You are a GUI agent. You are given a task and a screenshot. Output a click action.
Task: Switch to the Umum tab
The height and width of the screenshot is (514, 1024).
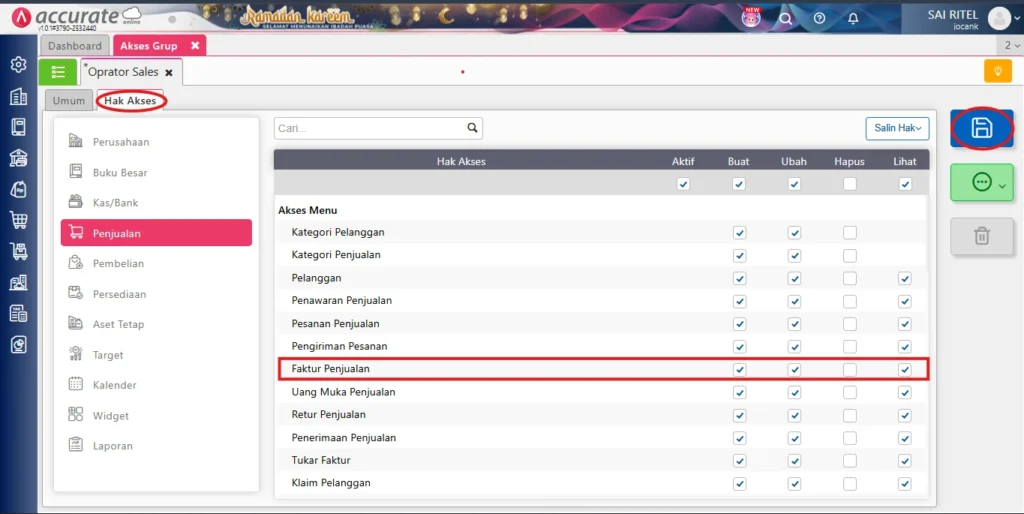pyautogui.click(x=69, y=100)
